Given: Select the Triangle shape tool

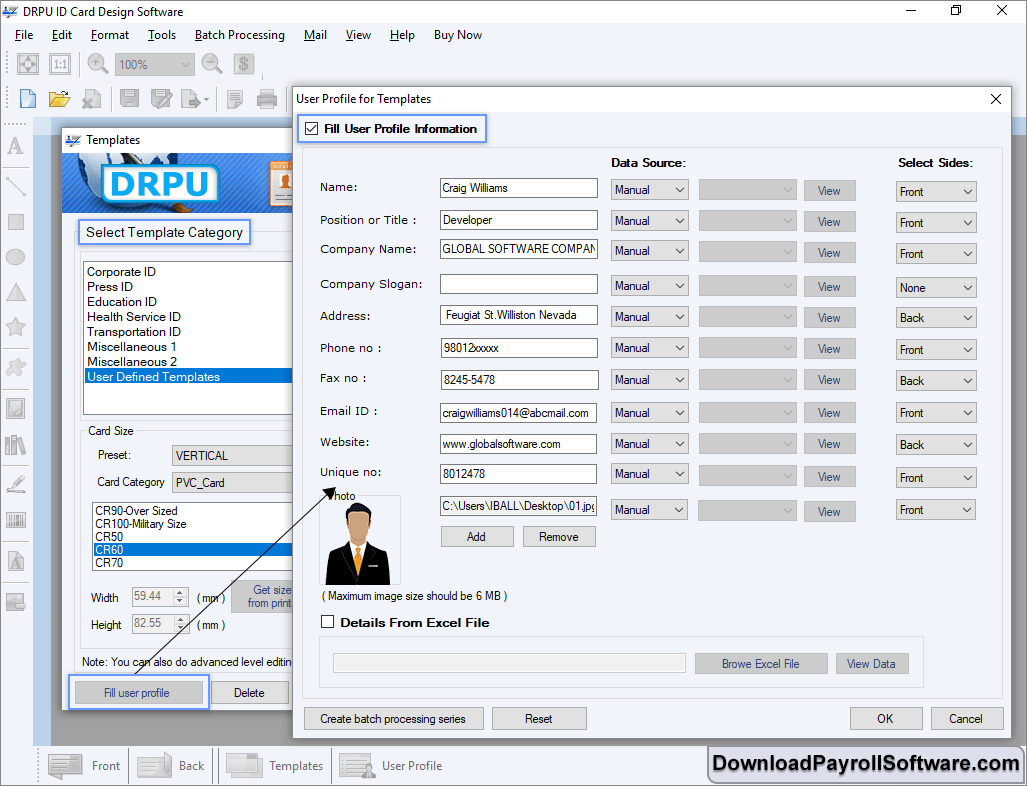Looking at the screenshot, I should [16, 293].
